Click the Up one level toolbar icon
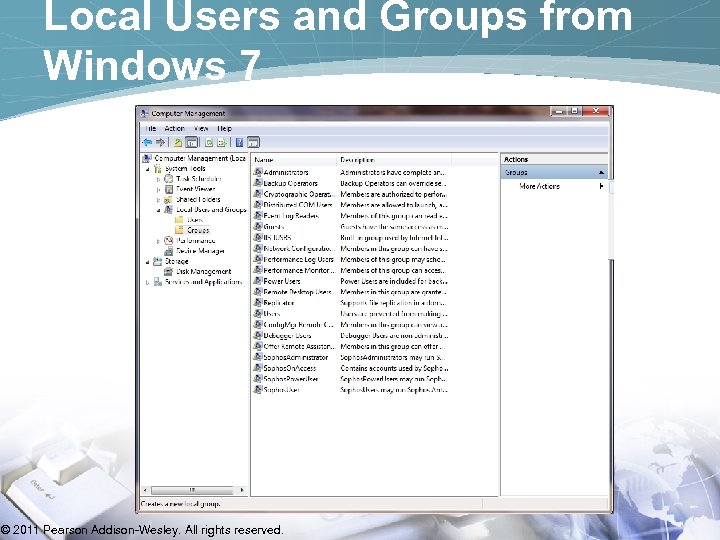Viewport: 720px width, 540px height. click(x=177, y=142)
